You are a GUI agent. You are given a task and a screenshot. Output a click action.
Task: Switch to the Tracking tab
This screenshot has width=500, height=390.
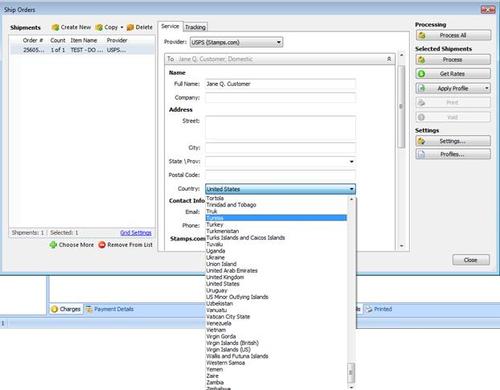click(195, 27)
